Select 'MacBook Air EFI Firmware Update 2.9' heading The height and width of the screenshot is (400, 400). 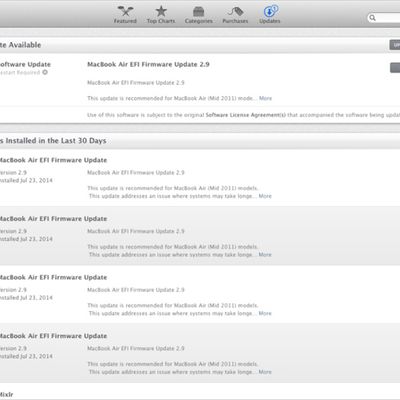(148, 64)
